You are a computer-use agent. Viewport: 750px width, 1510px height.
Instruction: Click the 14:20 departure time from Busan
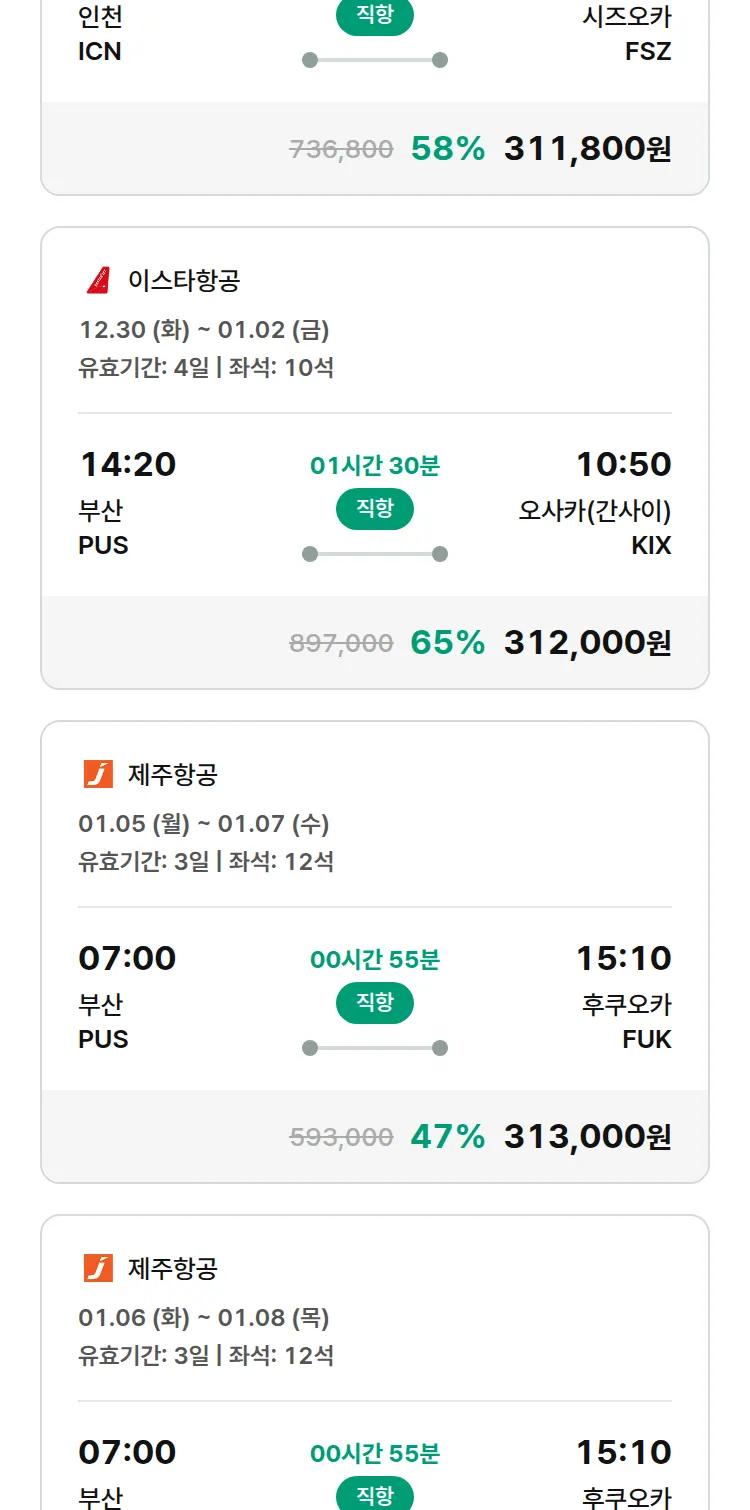coord(127,465)
